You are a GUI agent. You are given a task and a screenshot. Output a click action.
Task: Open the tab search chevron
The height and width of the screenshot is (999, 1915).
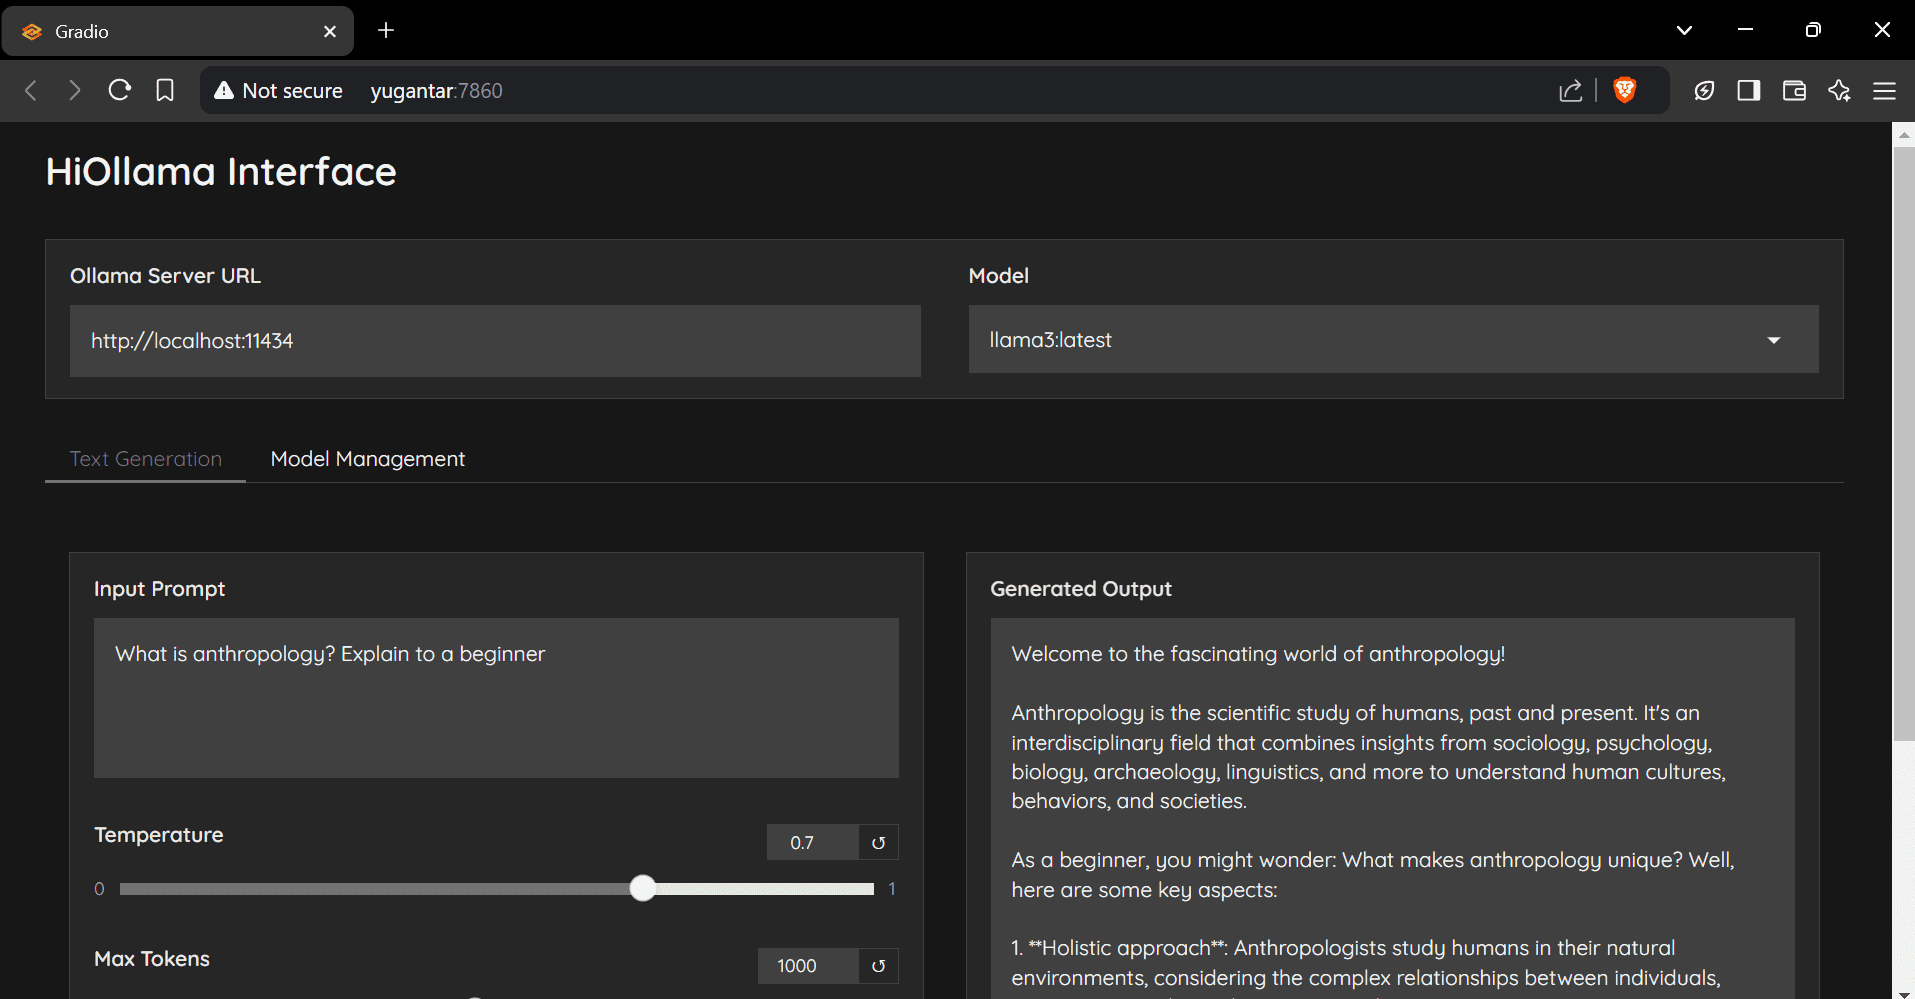click(x=1684, y=30)
